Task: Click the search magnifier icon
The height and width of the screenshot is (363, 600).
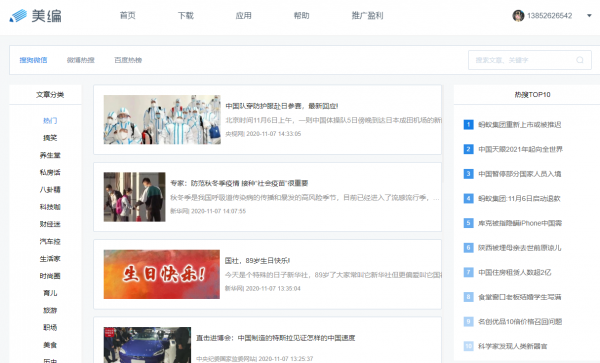Action: coord(580,60)
